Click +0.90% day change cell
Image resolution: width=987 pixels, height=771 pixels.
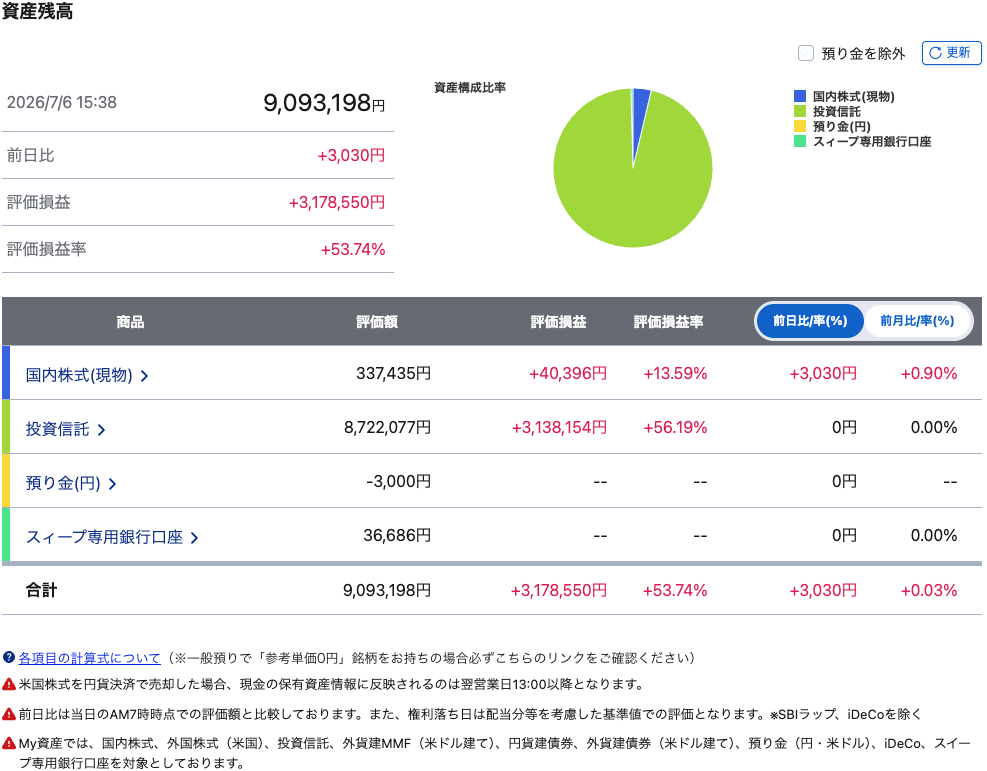pyautogui.click(x=928, y=374)
